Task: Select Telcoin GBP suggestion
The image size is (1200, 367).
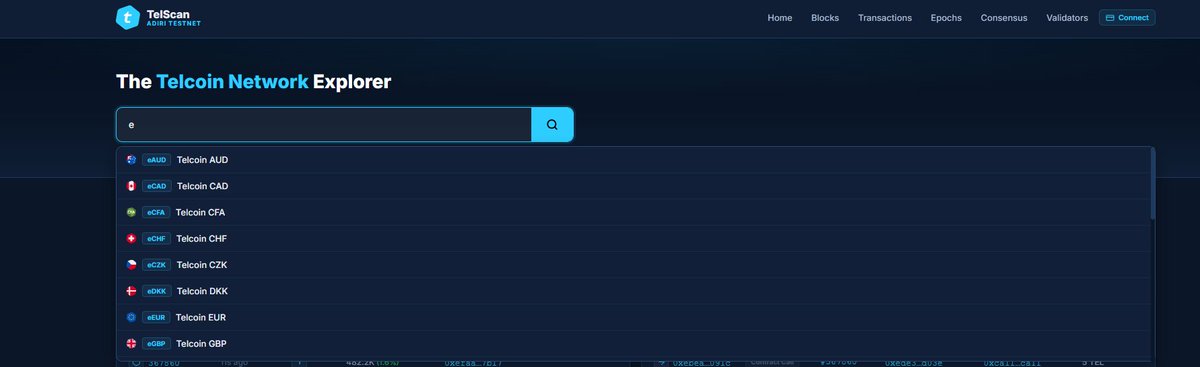Action: pyautogui.click(x=634, y=343)
